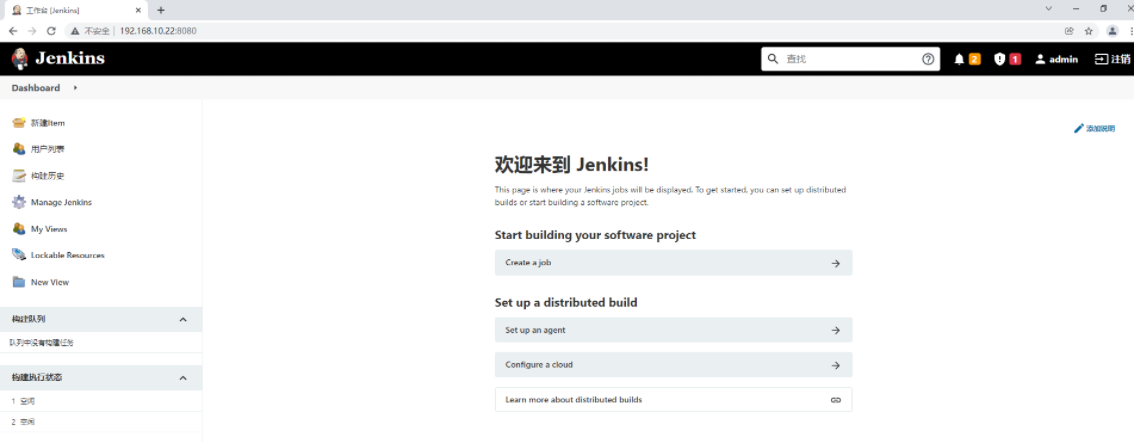Click the Lockable Resources icon
Screen dimensions: 1134x442
pyautogui.click(x=19, y=255)
